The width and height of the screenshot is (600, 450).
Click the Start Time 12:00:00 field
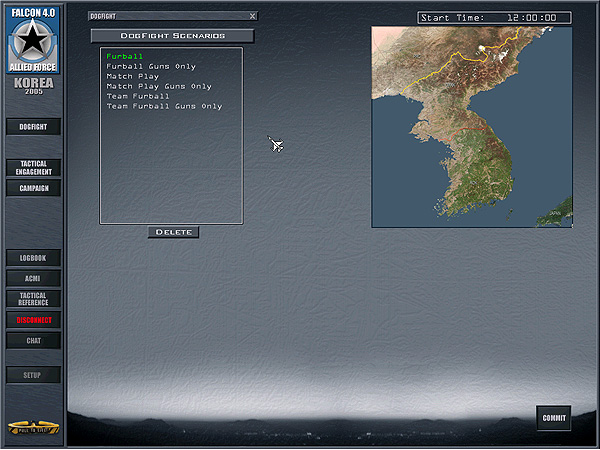[x=494, y=18]
